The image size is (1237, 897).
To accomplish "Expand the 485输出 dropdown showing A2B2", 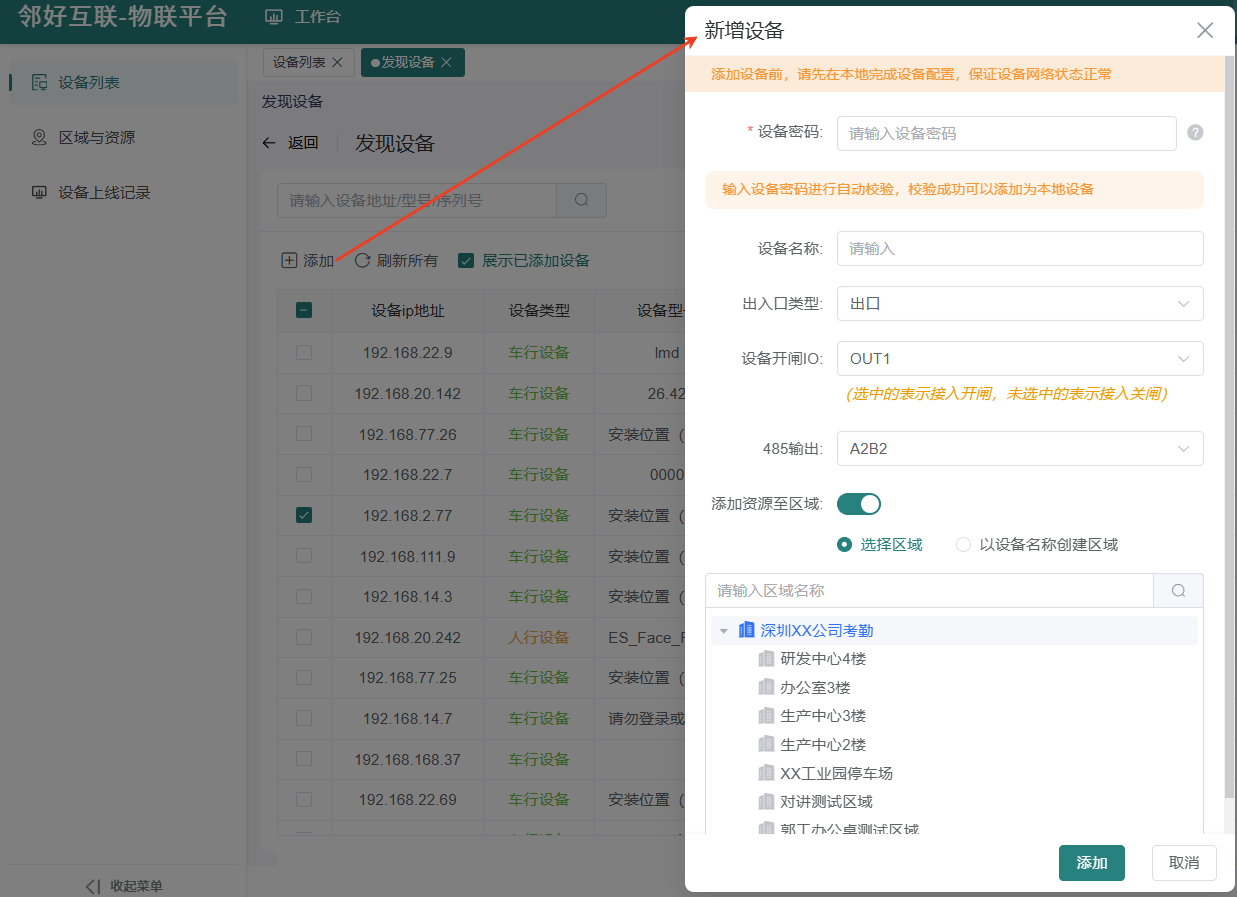I will point(1020,449).
